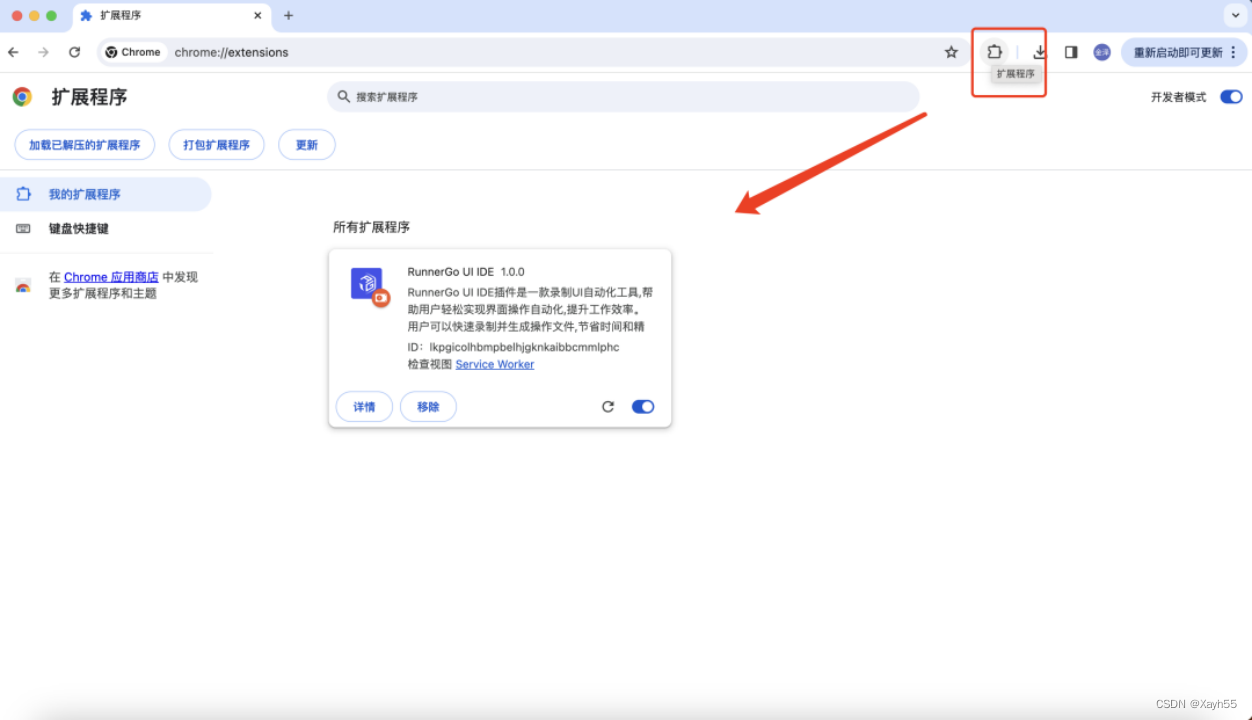Screen dimensions: 1252x720
Task: Open the Extensions puzzle icon in toolbar
Action: 993,52
